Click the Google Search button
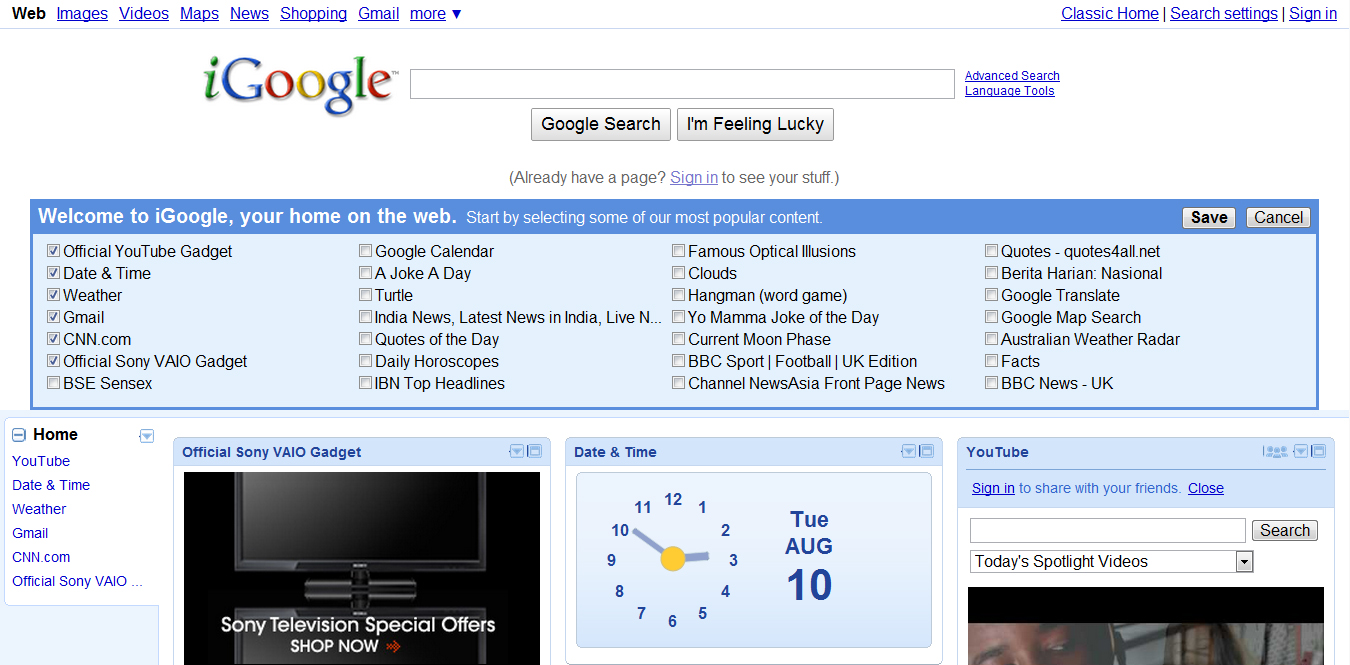 (x=601, y=124)
